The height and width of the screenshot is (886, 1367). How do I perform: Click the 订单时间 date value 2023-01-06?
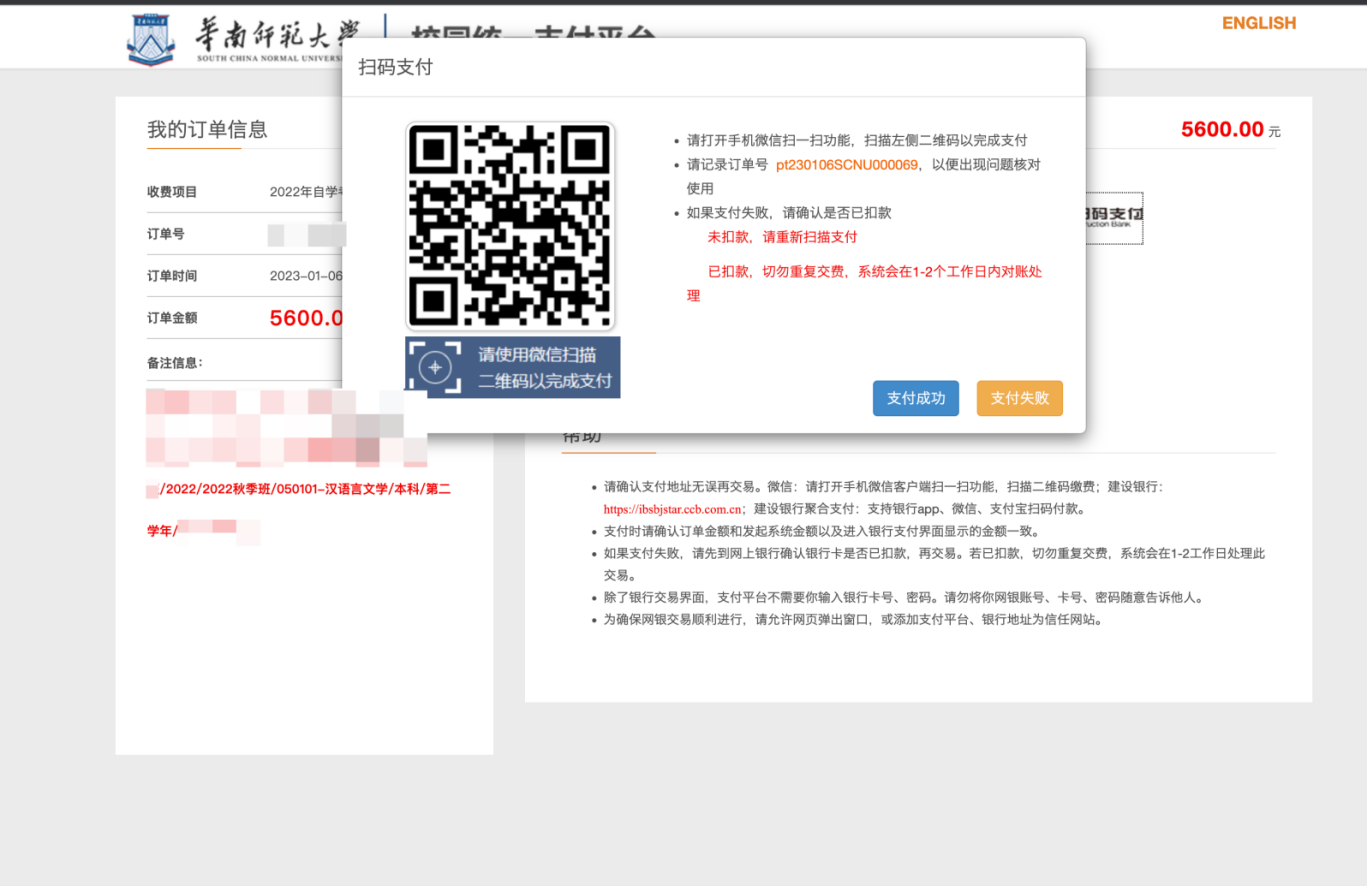306,276
